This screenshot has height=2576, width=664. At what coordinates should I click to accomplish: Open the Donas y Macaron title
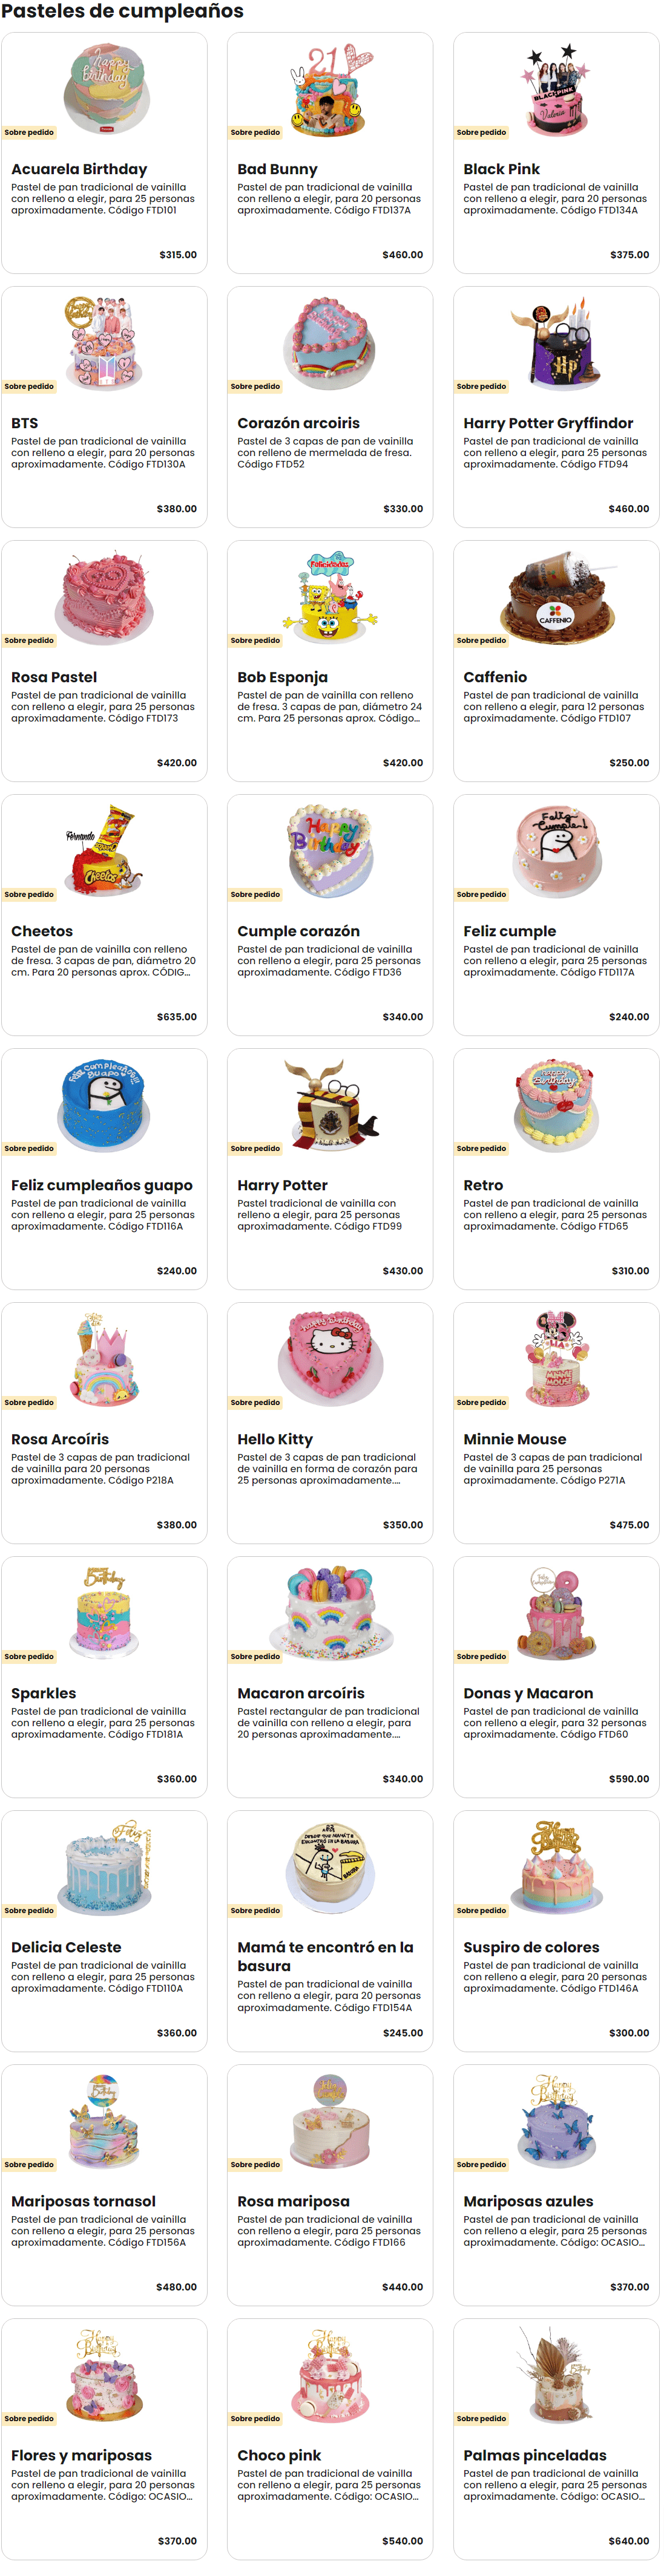pos(528,1693)
